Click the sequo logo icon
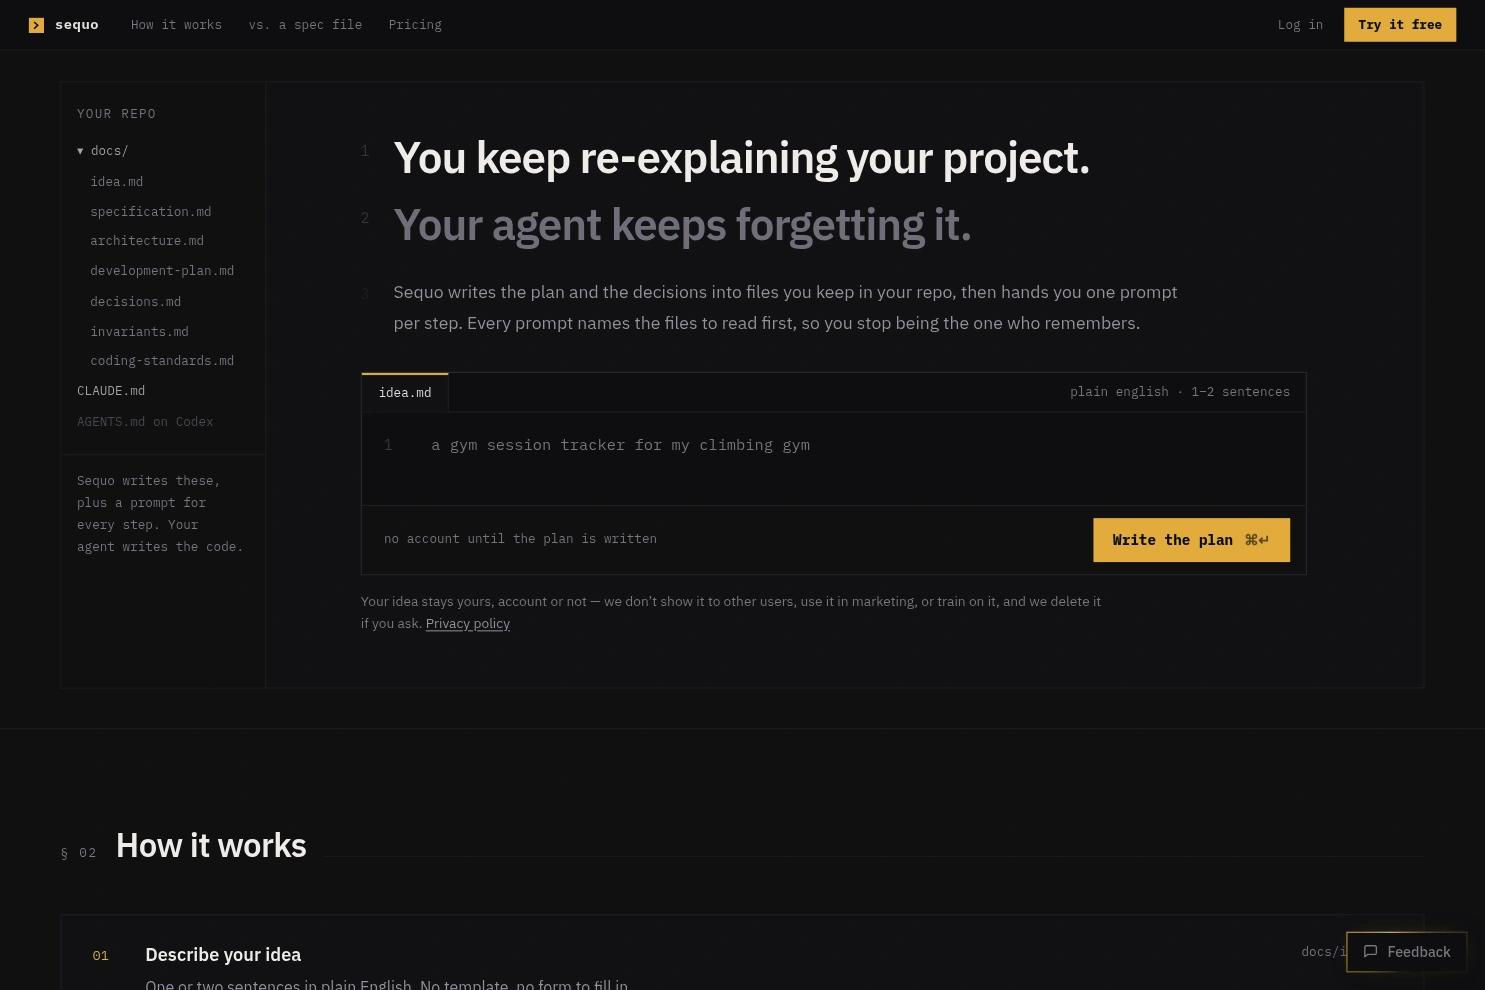This screenshot has width=1485, height=990. click(x=36, y=25)
